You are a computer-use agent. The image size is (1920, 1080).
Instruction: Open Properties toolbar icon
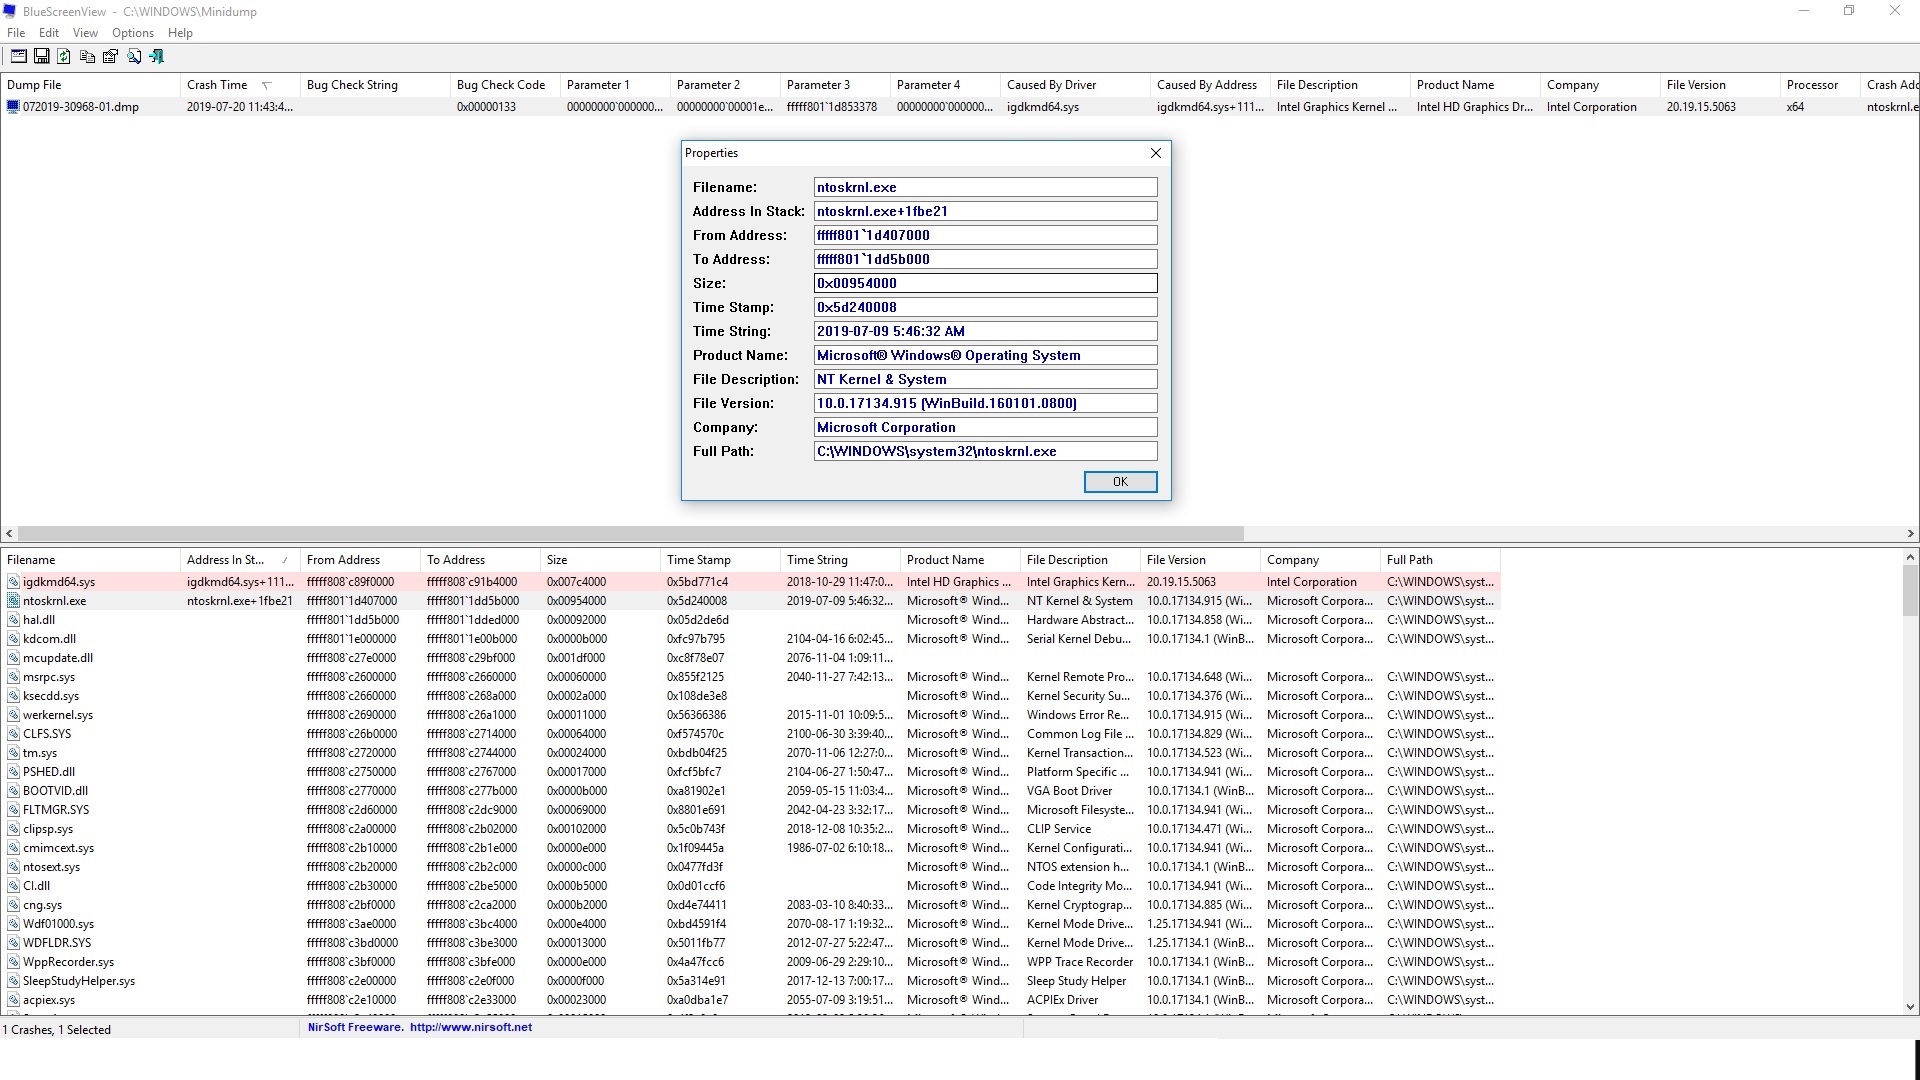[x=110, y=56]
